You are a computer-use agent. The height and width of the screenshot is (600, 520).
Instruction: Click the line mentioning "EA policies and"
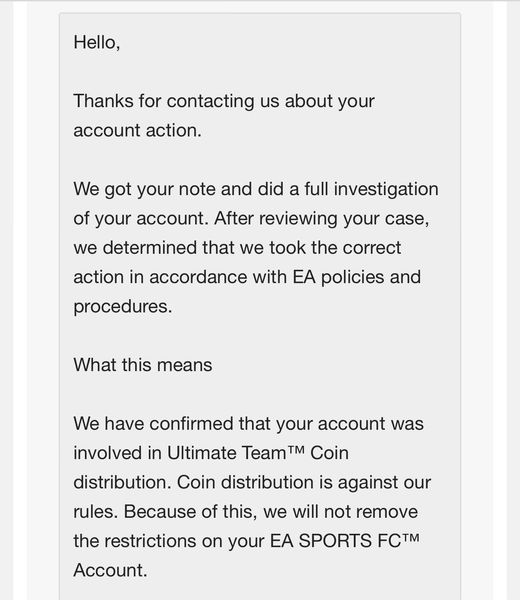[x=247, y=277]
